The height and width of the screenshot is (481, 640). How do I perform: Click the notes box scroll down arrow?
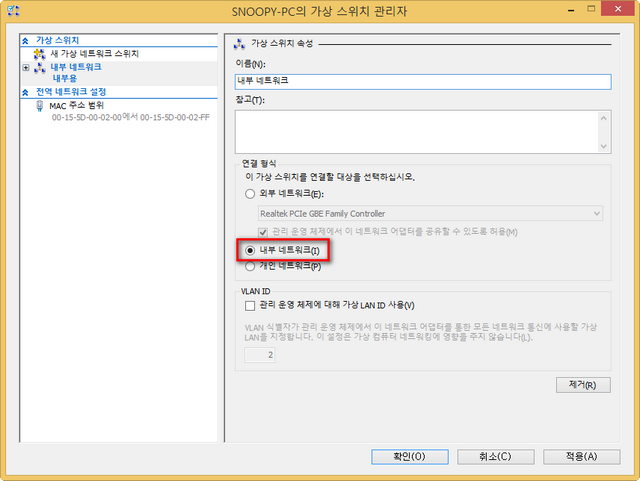pyautogui.click(x=604, y=146)
